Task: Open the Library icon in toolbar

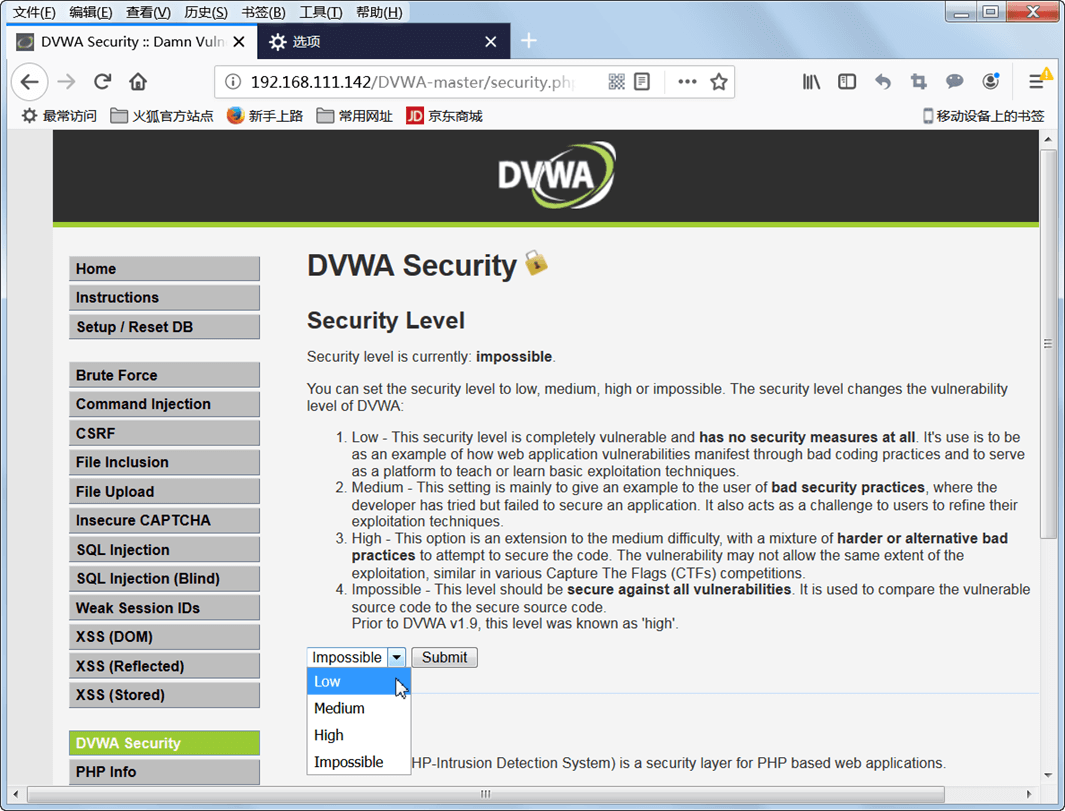Action: (811, 82)
